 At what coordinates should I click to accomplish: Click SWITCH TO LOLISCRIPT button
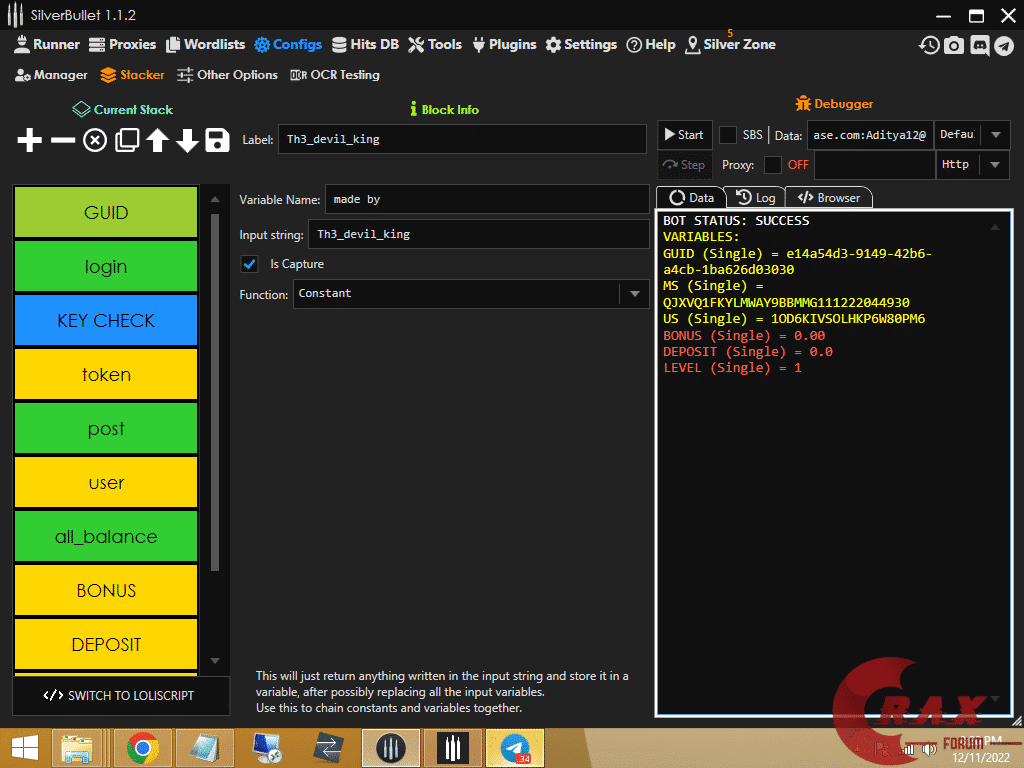coord(120,696)
